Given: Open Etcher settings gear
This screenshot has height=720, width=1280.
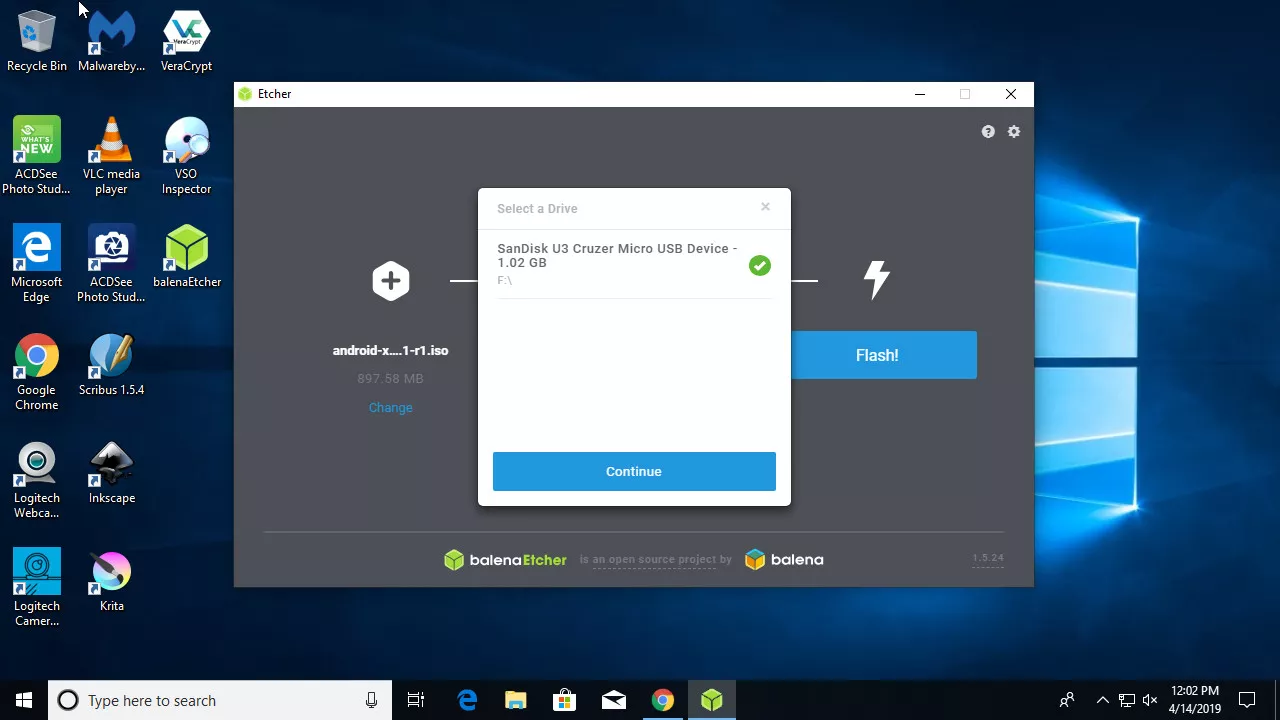Looking at the screenshot, I should point(1014,132).
